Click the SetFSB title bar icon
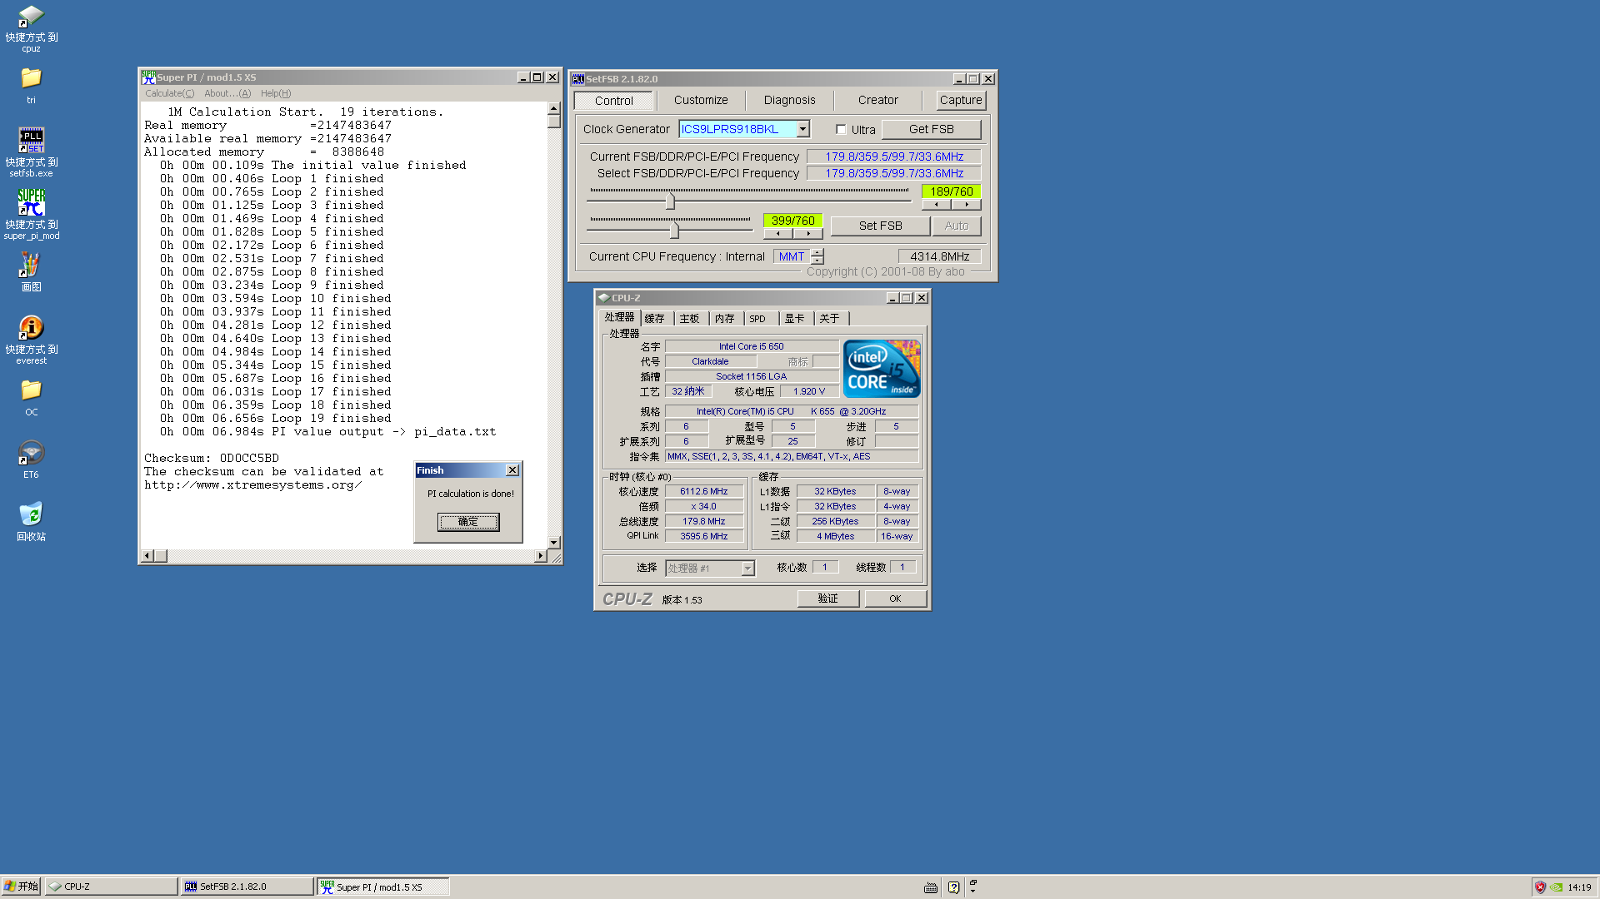The width and height of the screenshot is (1600, 899). point(578,79)
